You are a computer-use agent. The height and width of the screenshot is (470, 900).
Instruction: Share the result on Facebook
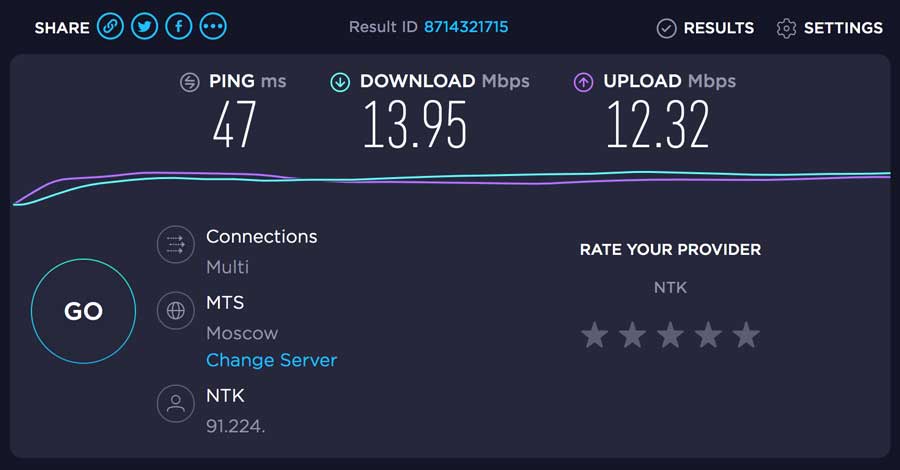[179, 26]
